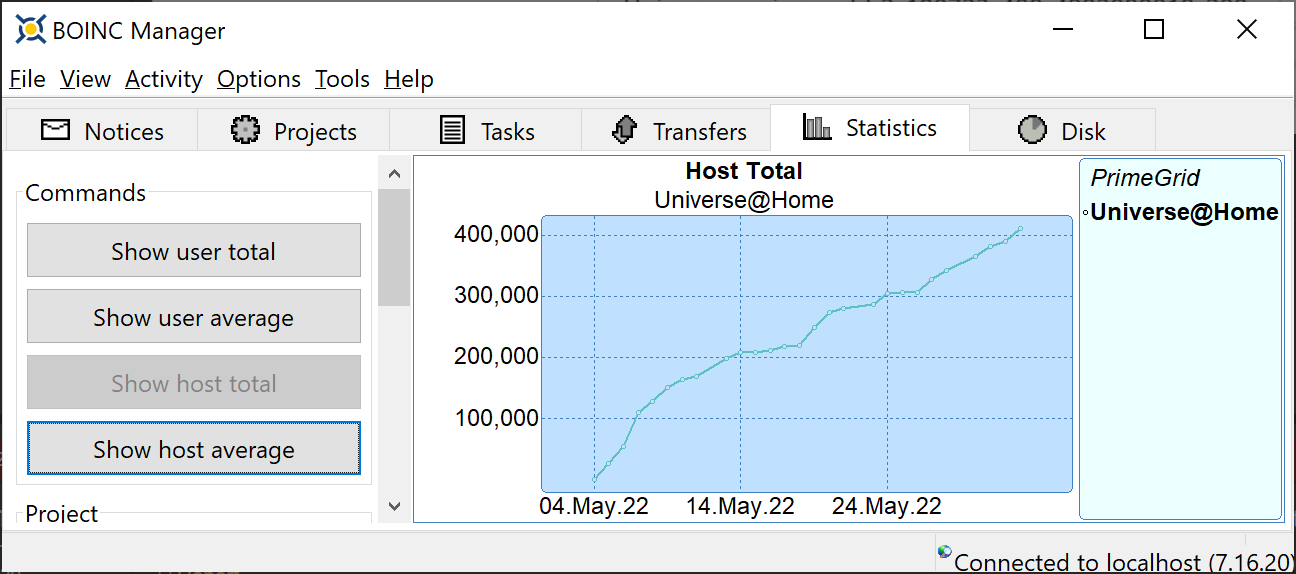Click the Projects gear icon
The image size is (1296, 574).
pyautogui.click(x=245, y=131)
